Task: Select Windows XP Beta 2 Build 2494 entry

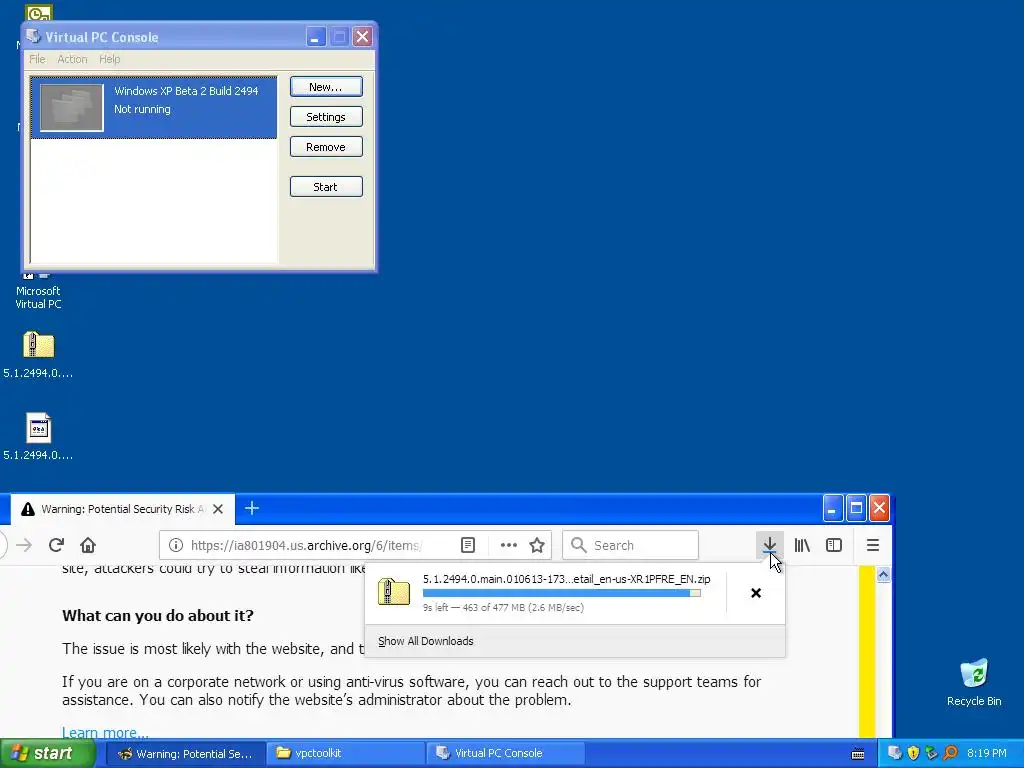Action: [154, 107]
